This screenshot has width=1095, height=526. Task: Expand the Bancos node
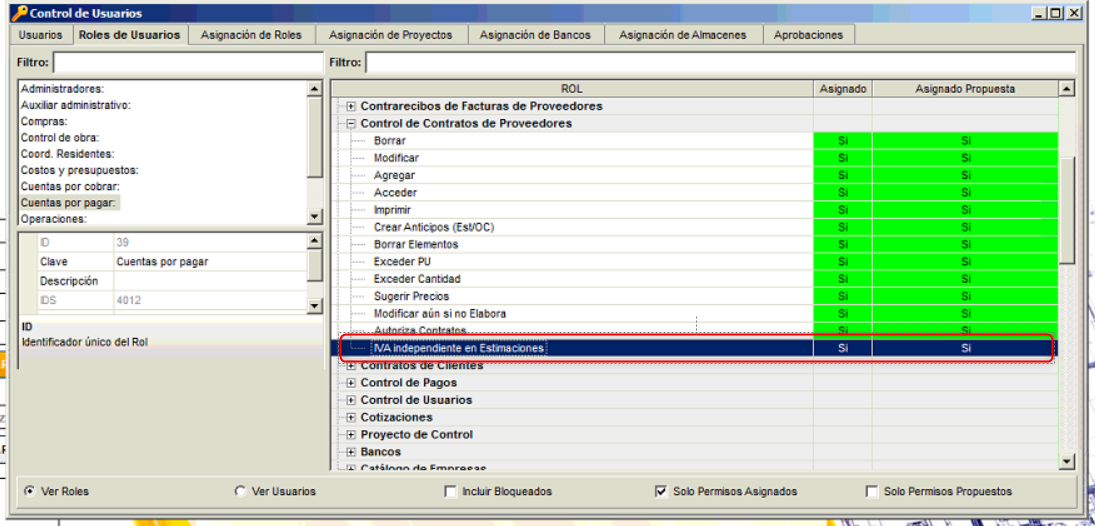point(351,452)
